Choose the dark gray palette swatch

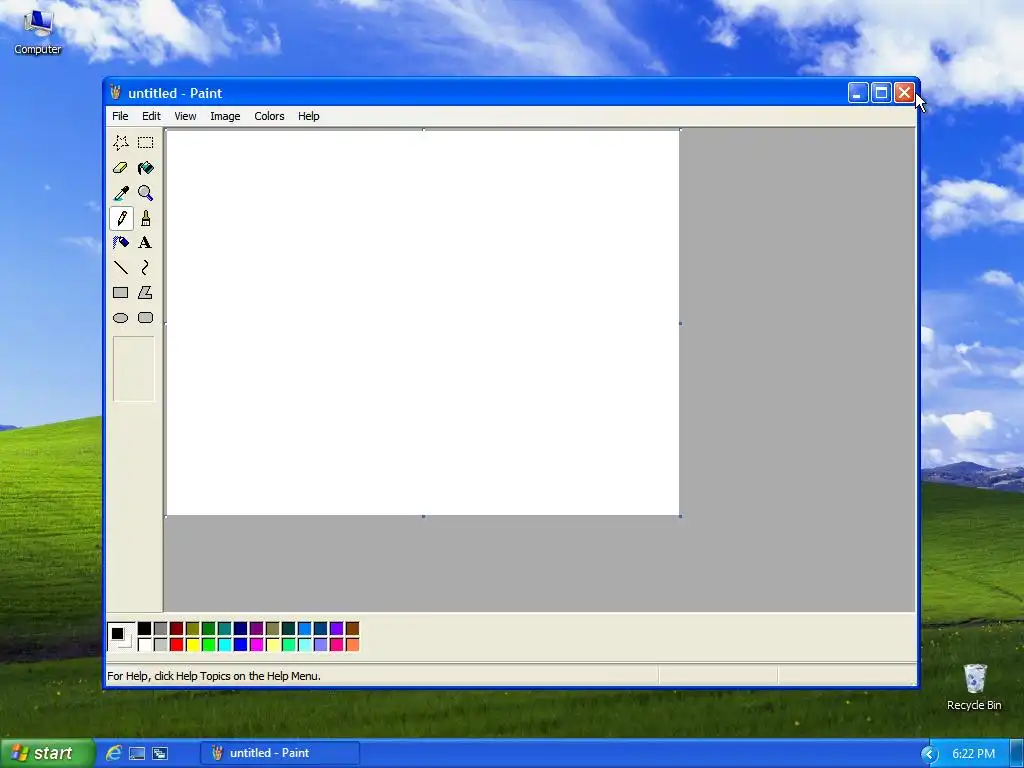coord(161,628)
